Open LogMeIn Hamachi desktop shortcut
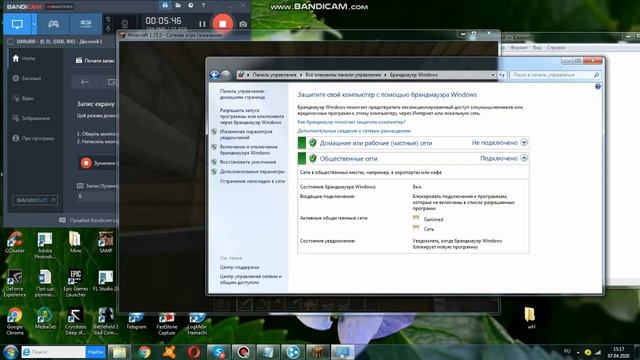 197,324
